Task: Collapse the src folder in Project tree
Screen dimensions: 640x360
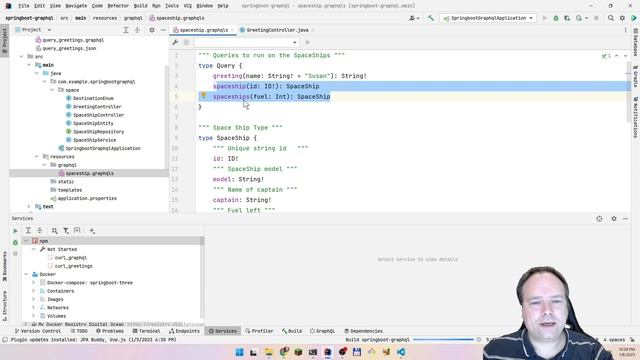Action: [x=22, y=56]
